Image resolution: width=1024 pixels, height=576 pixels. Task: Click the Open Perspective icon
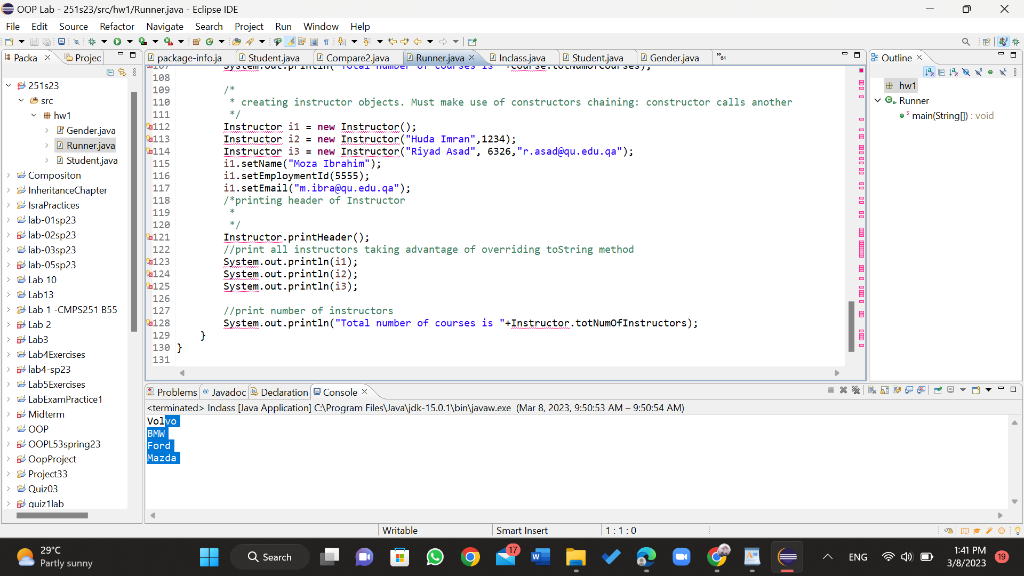pyautogui.click(x=986, y=42)
